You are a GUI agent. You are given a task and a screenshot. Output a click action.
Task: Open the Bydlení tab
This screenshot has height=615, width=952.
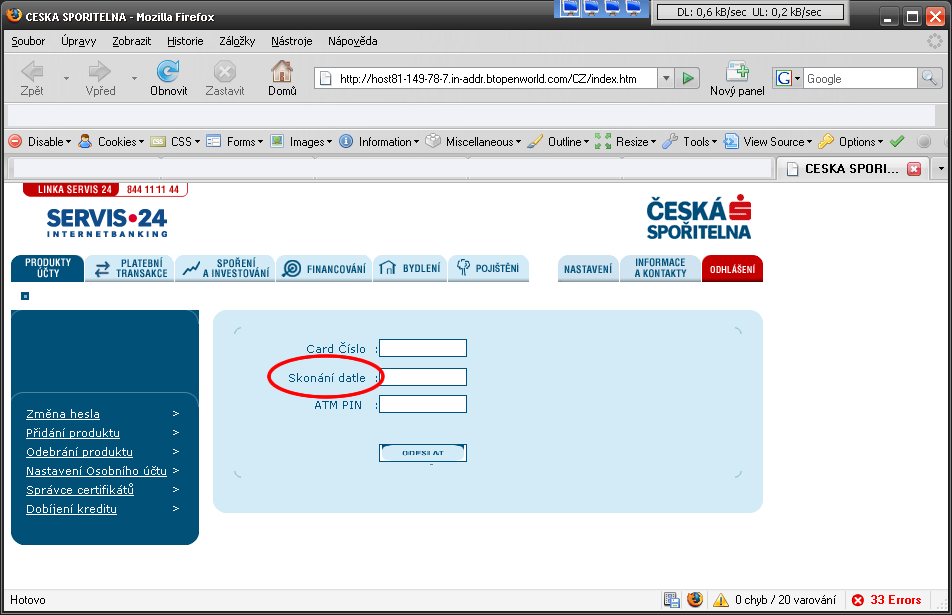pyautogui.click(x=410, y=268)
